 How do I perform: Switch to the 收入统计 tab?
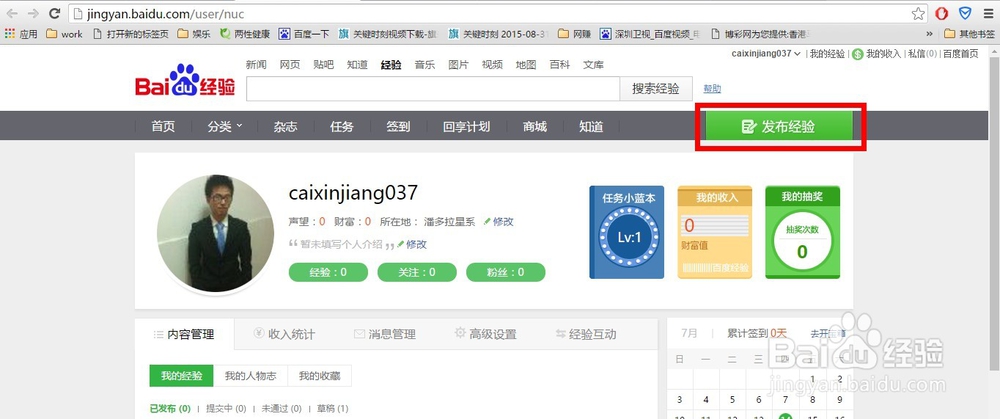(x=284, y=334)
